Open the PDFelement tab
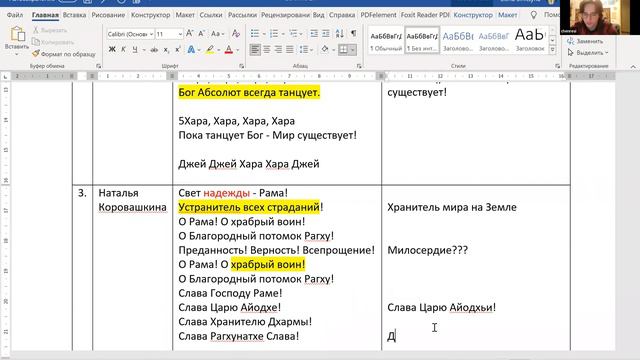Image resolution: width=640 pixels, height=360 pixels. [x=378, y=15]
